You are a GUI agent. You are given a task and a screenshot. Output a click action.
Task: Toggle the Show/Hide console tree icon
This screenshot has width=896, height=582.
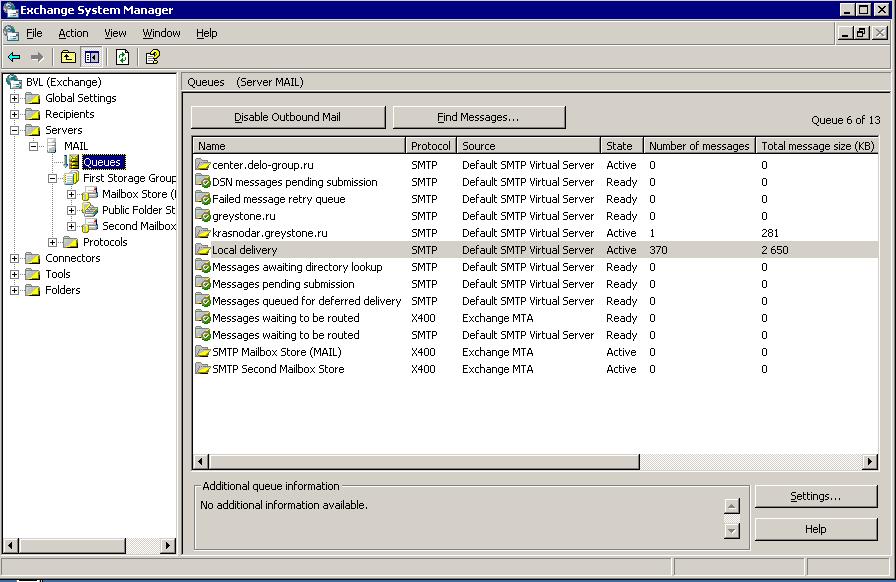tap(91, 57)
